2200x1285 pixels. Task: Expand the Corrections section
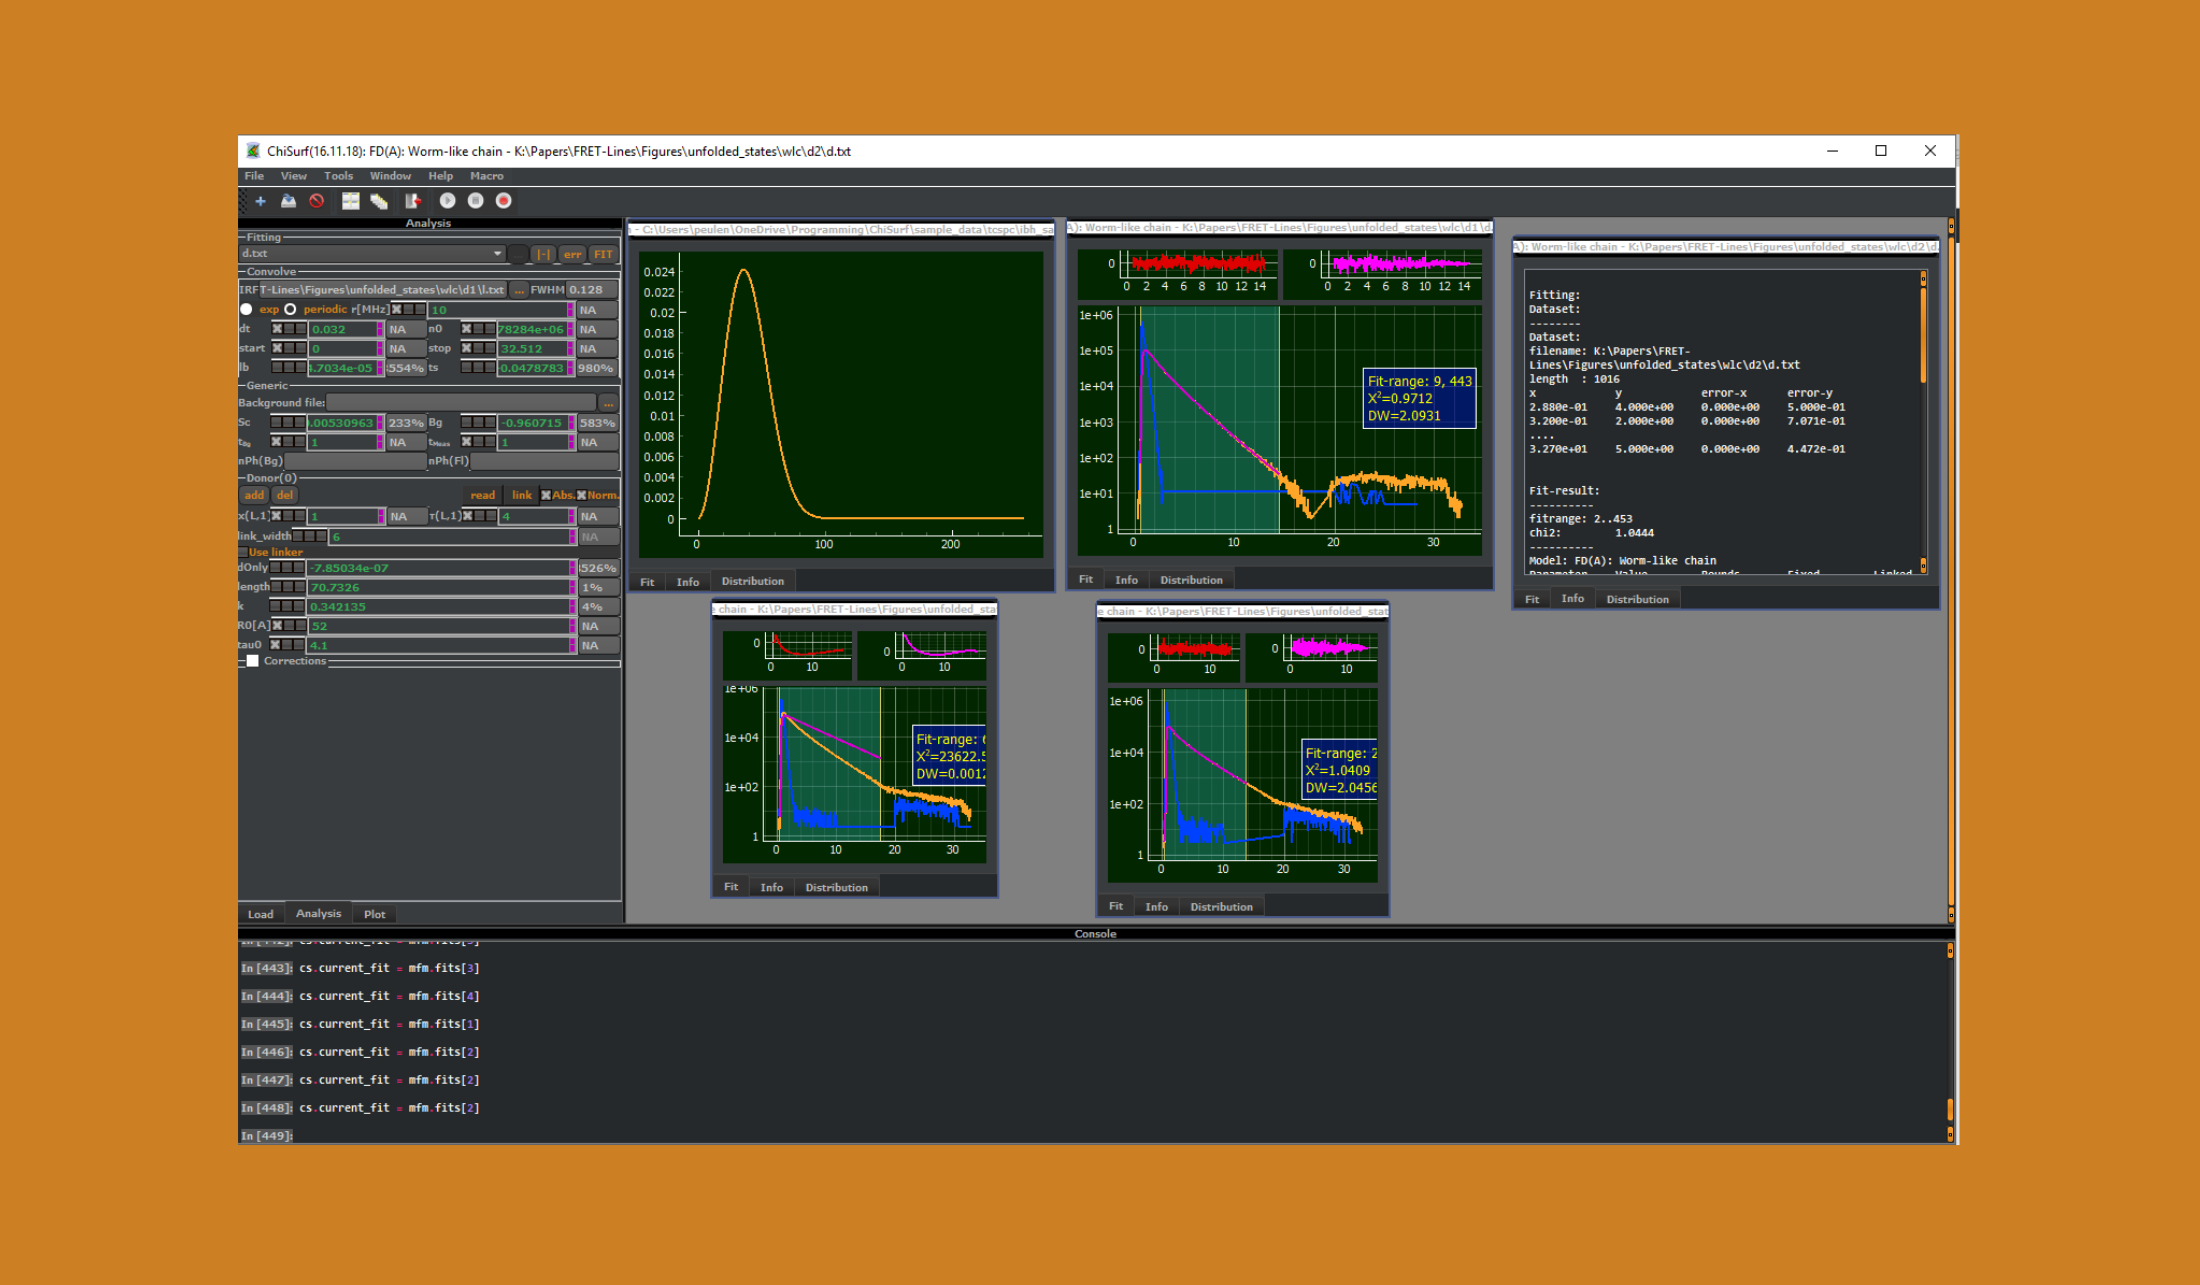[253, 661]
